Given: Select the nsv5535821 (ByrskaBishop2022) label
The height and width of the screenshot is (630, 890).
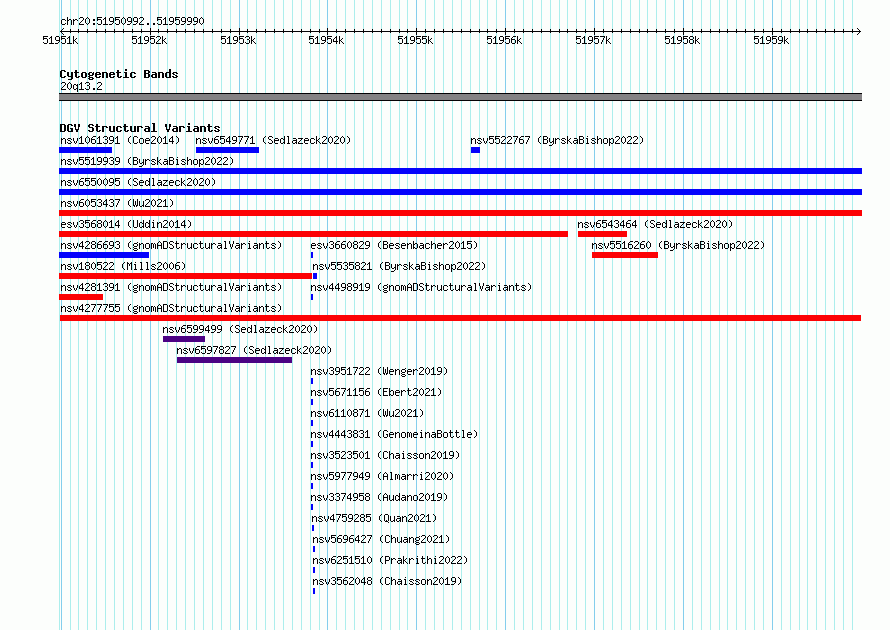Looking at the screenshot, I should tap(399, 266).
